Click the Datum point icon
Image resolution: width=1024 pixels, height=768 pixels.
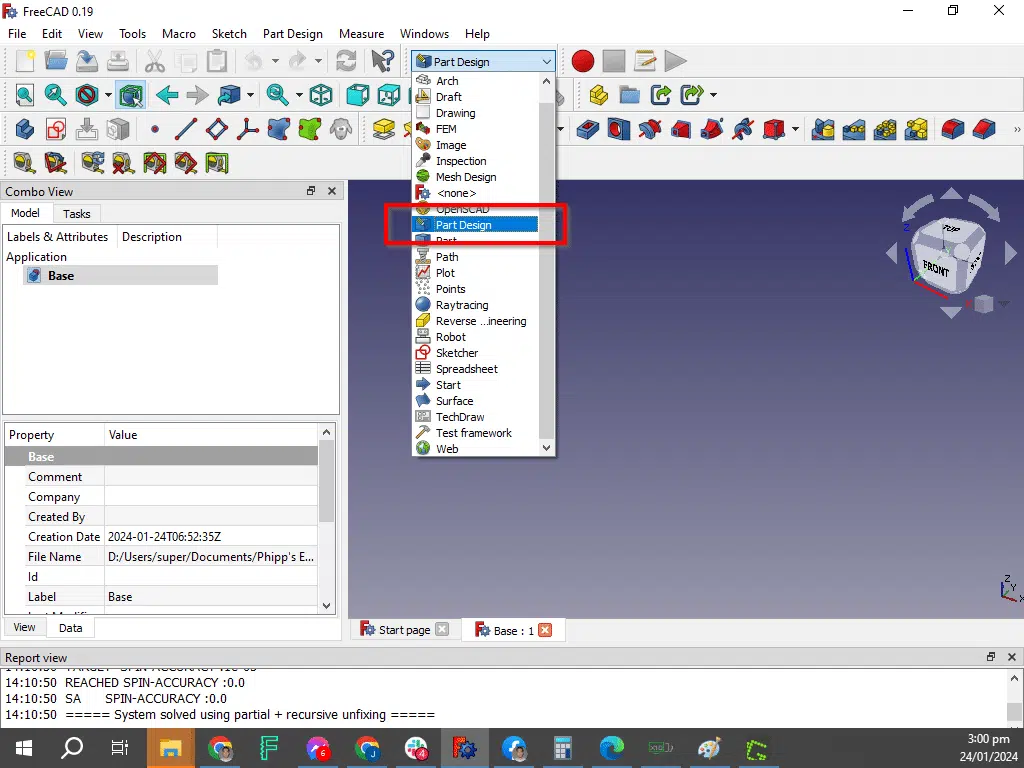(x=155, y=129)
